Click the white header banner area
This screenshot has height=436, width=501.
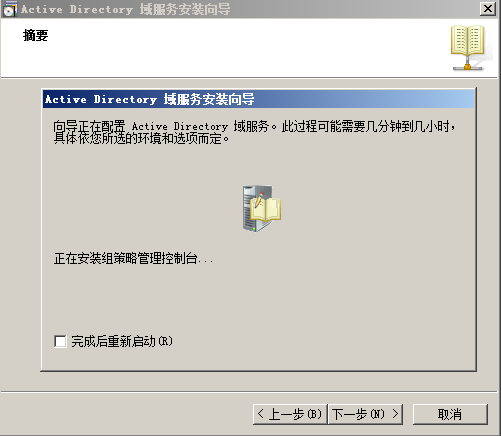tap(250, 48)
